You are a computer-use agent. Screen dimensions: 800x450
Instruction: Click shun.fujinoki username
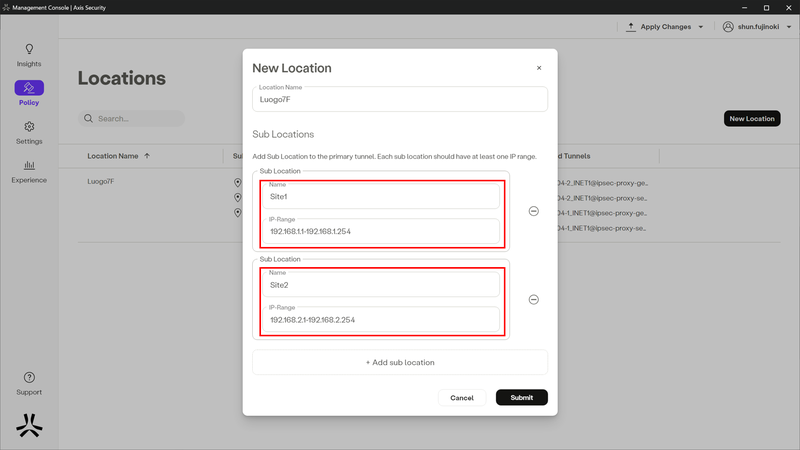coord(758,27)
